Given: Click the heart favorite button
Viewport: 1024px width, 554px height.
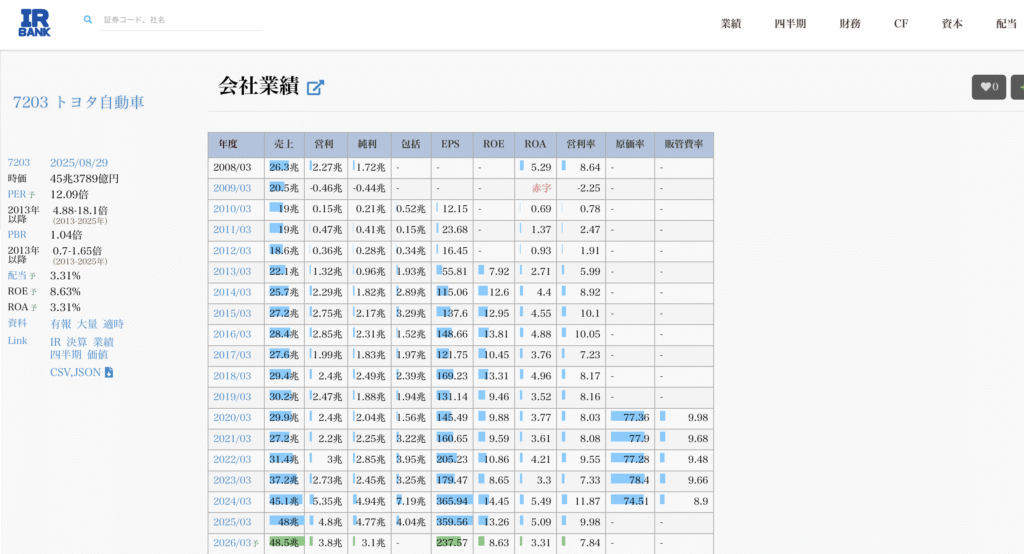Looking at the screenshot, I should click(x=988, y=86).
